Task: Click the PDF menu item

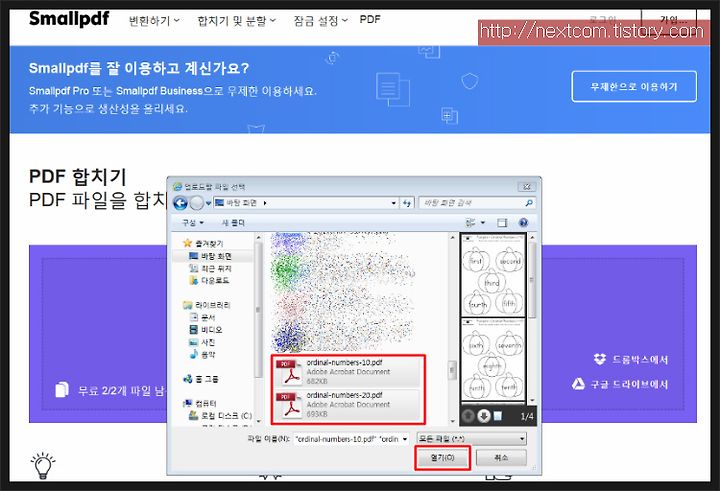Action: coord(370,20)
